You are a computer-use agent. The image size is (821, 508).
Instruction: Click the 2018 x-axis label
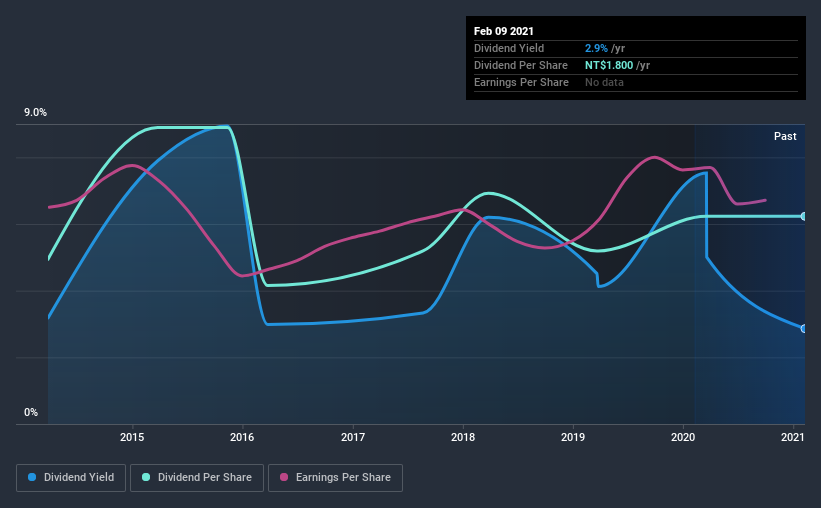click(463, 437)
